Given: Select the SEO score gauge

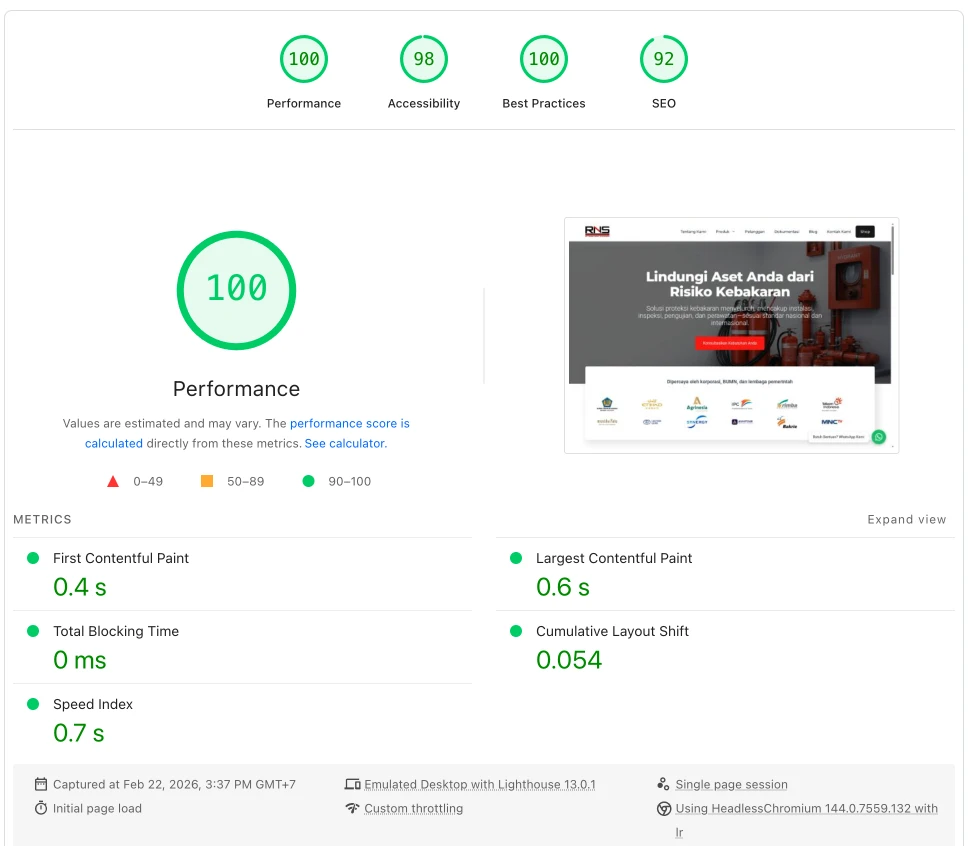Looking at the screenshot, I should (664, 59).
